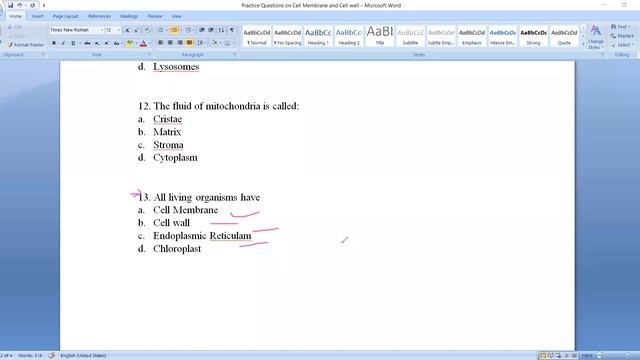Click the Numbering list icon
This screenshot has width=640, height=360.
(x=175, y=30)
